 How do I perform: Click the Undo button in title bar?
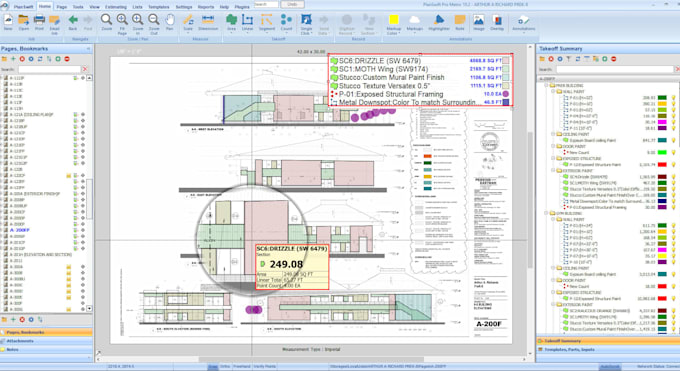point(293,4)
